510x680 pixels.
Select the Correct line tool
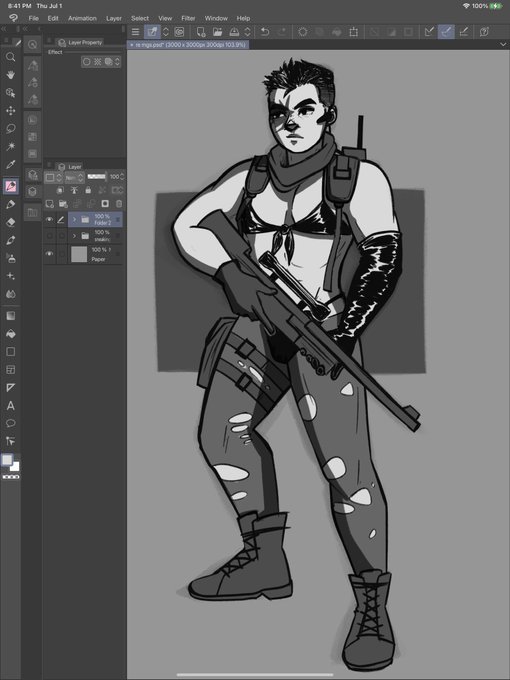click(10, 441)
